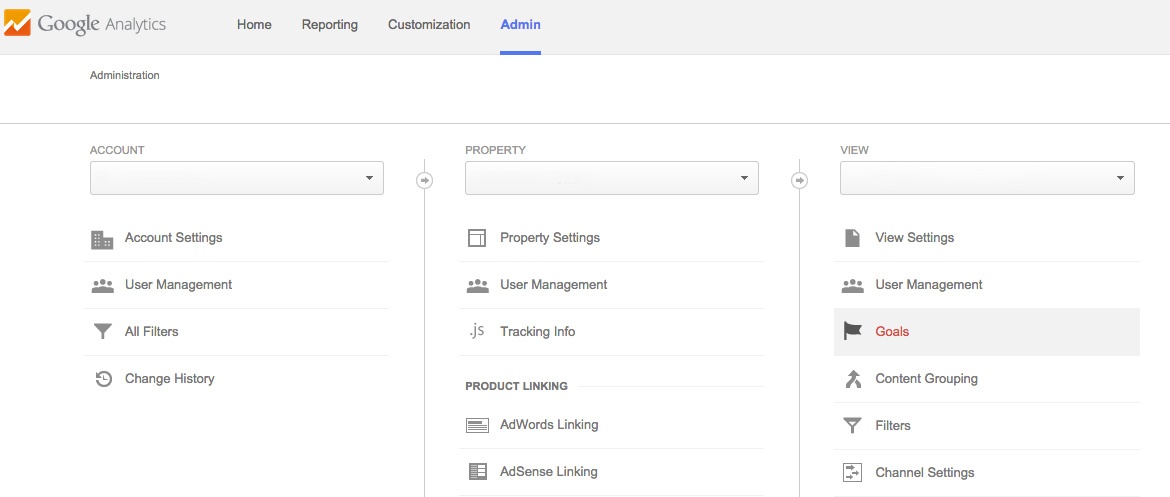Screen dimensions: 1170x497
Task: Click the Account Settings building icon
Action: pos(102,239)
